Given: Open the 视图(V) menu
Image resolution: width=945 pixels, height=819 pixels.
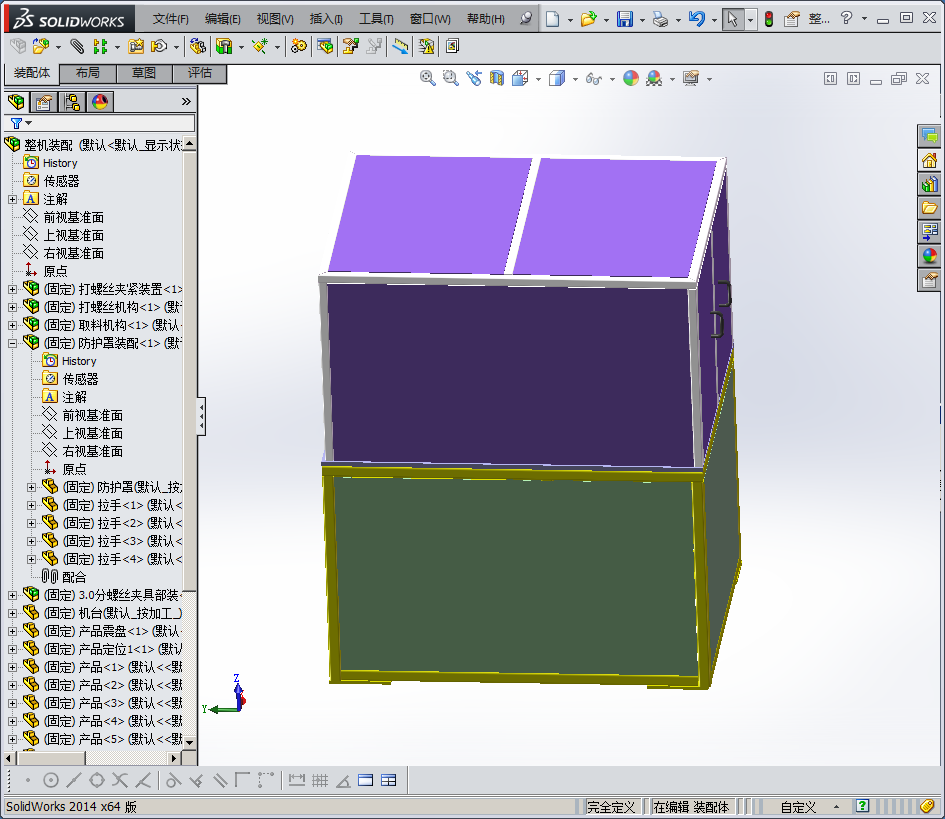Looking at the screenshot, I should pyautogui.click(x=275, y=19).
